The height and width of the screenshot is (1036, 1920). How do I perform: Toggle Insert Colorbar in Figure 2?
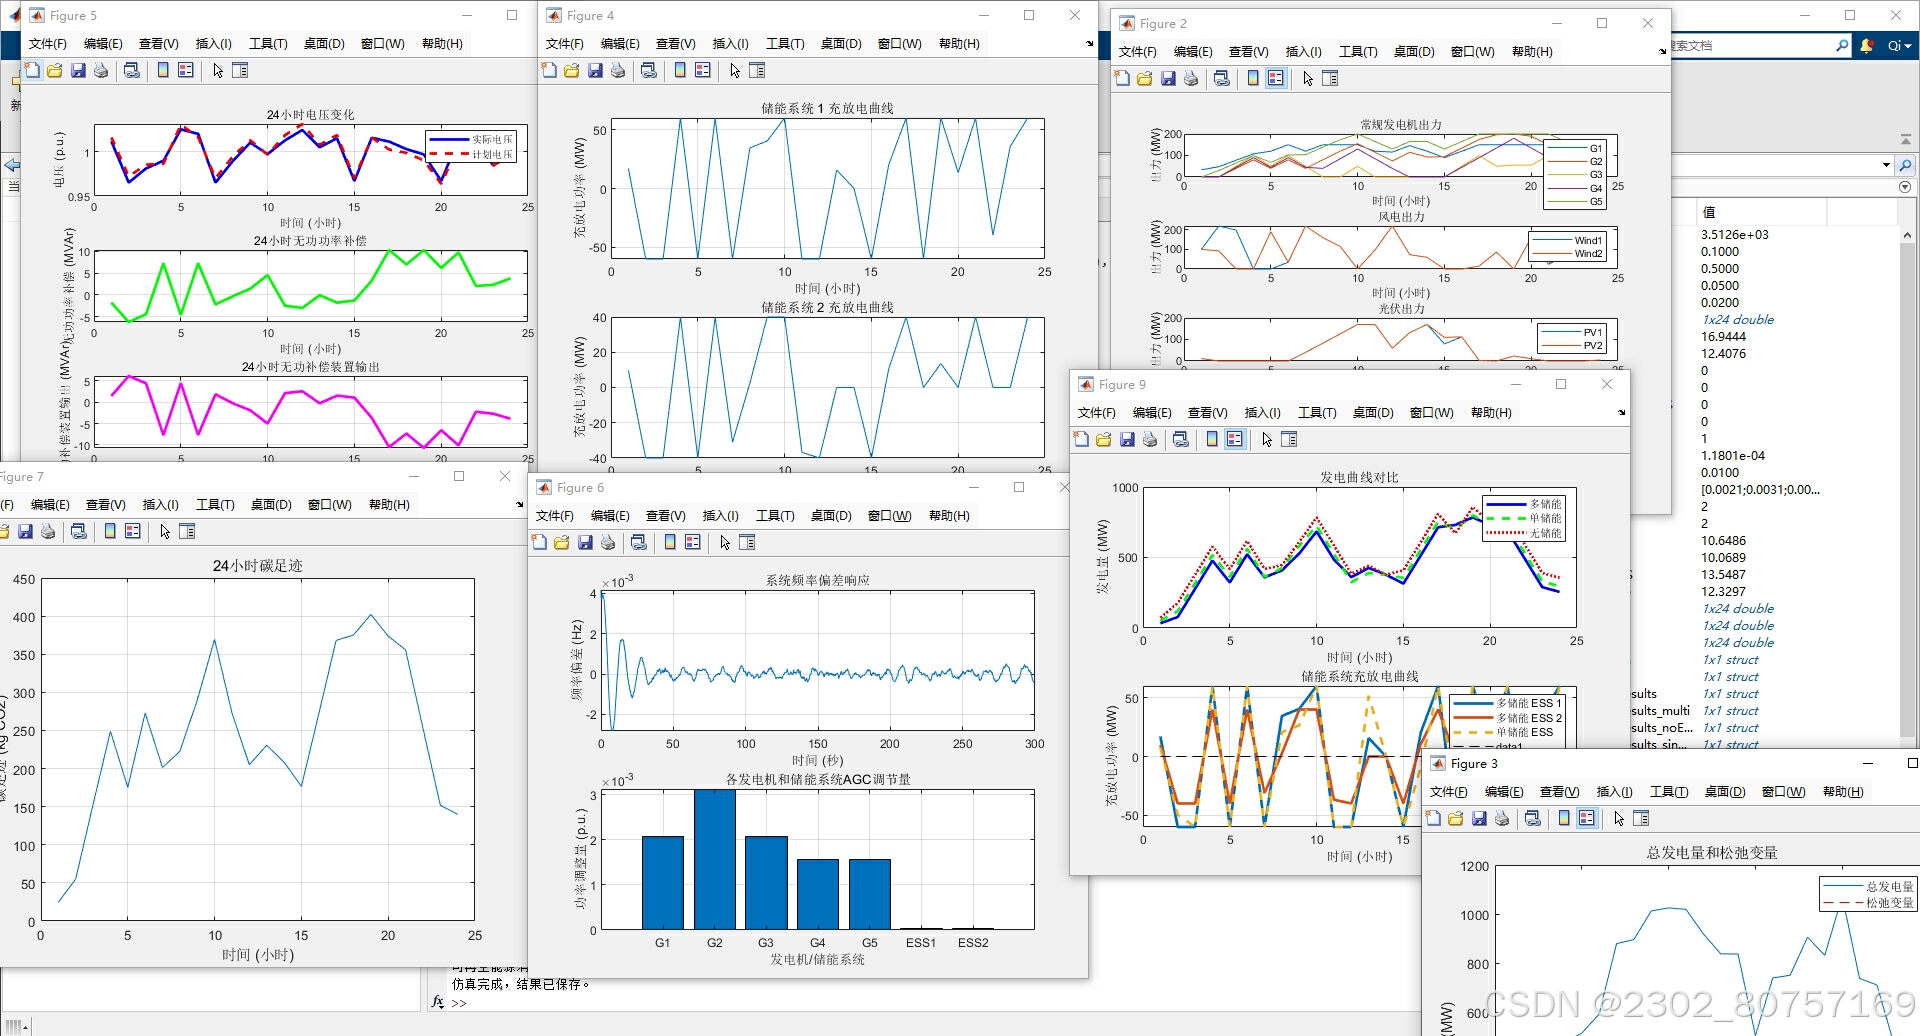(x=1253, y=78)
